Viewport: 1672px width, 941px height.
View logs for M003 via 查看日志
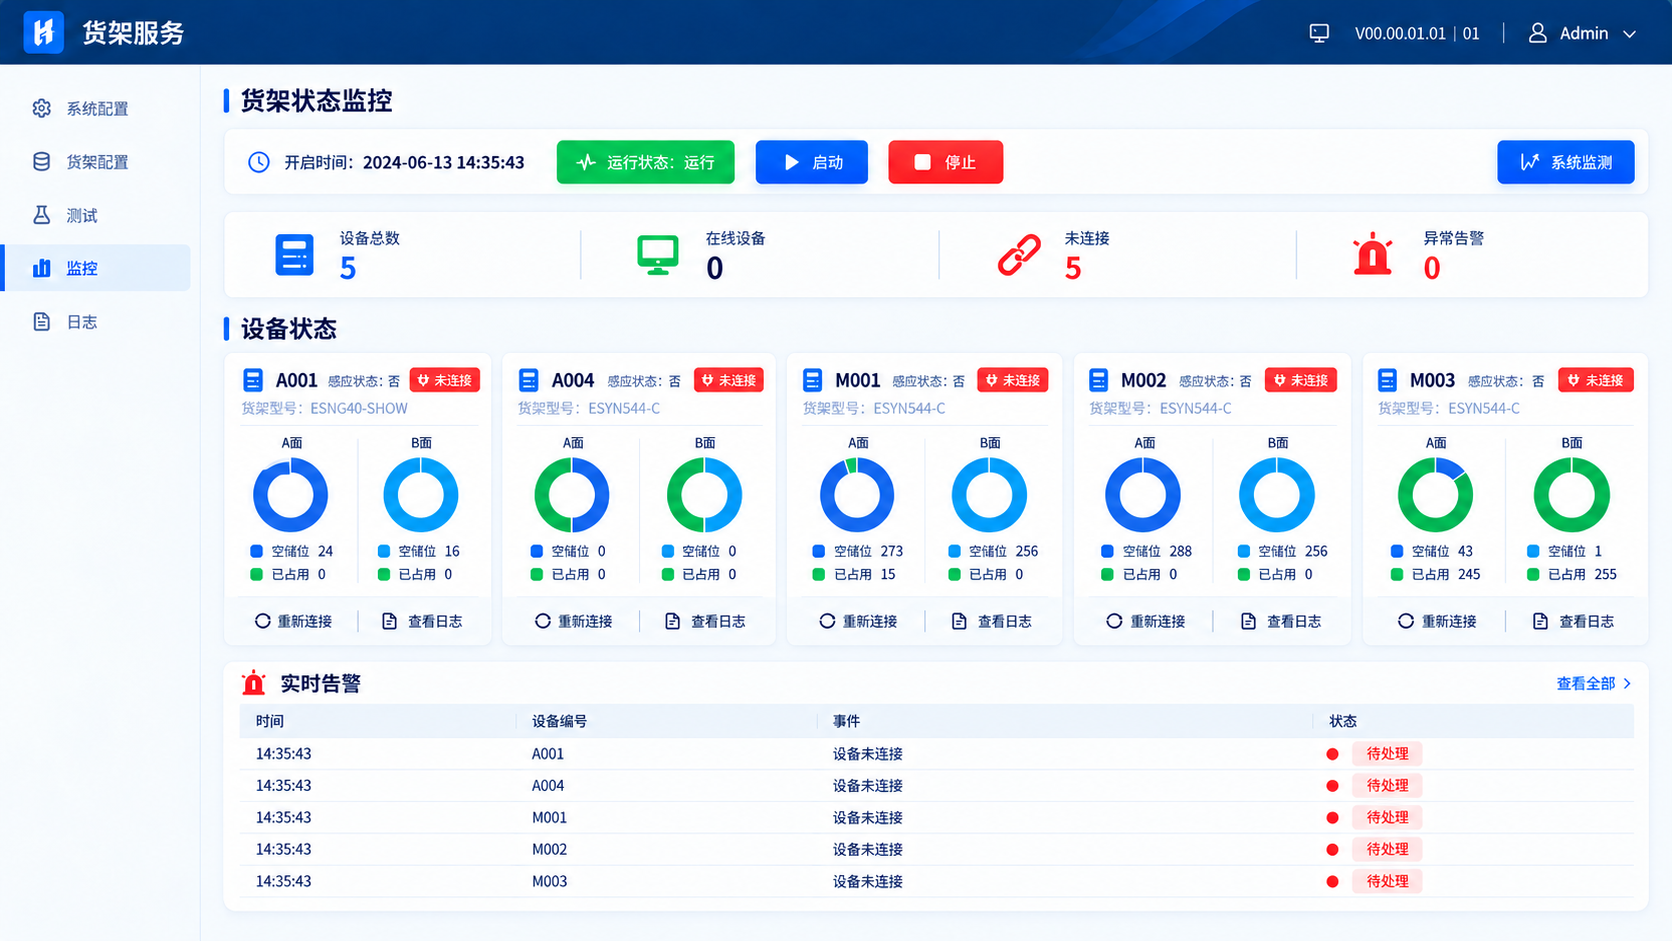pyautogui.click(x=1573, y=621)
